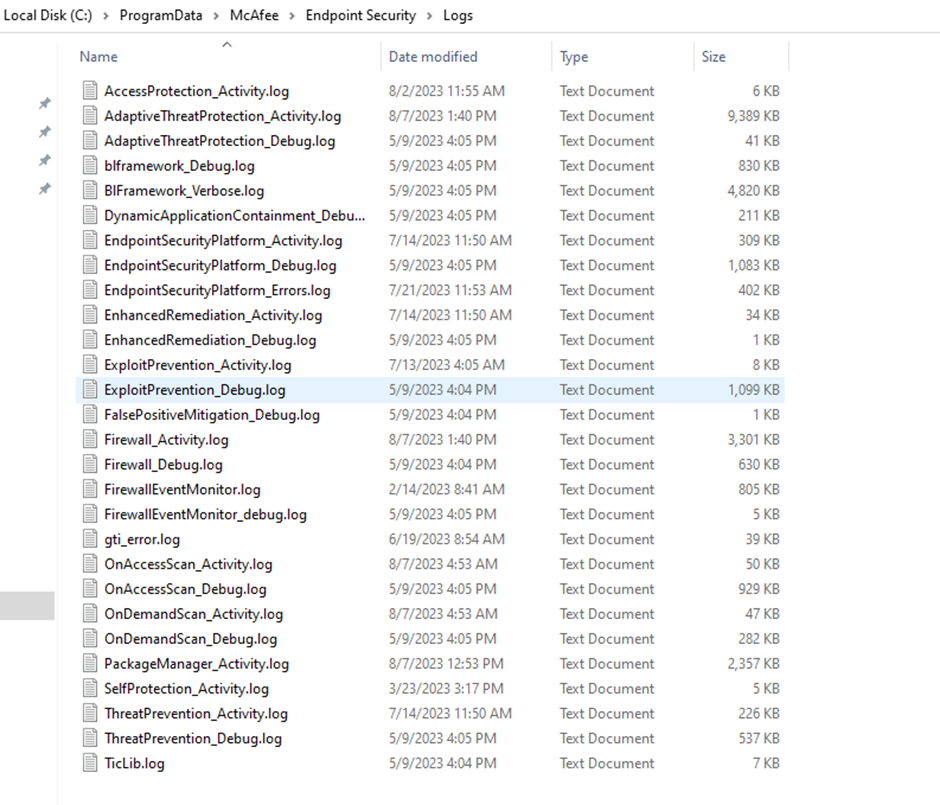Screen dimensions: 940x805
Task: Select the gti_error.log file icon
Action: 88,538
